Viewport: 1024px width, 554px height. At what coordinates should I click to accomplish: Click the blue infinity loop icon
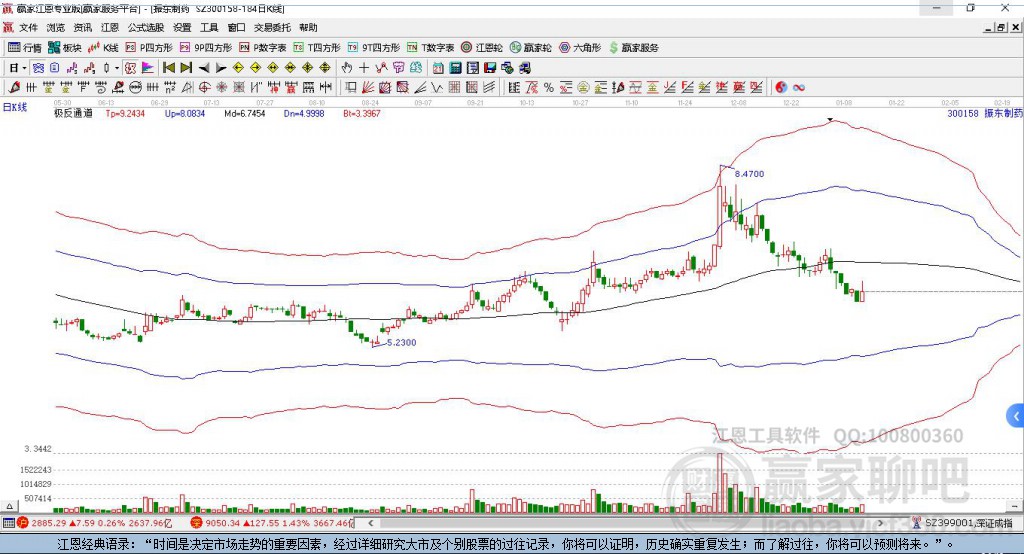(799, 88)
